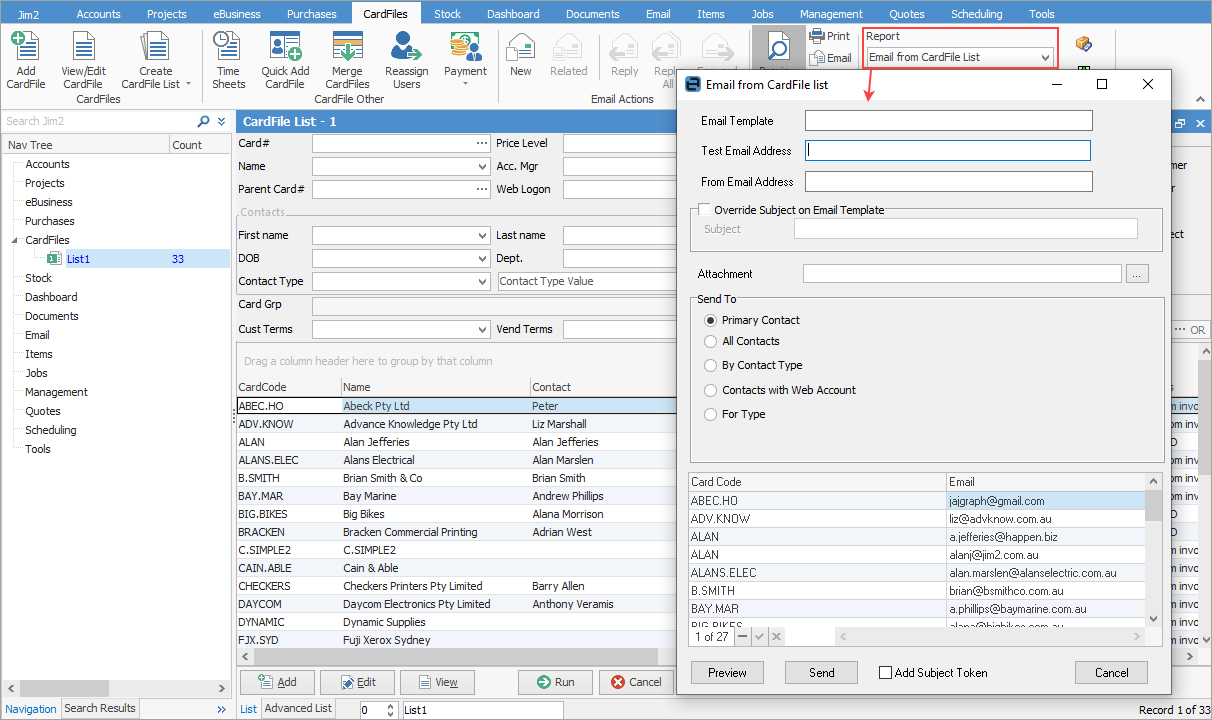Collapse the CardFiles tree node

click(x=15, y=241)
